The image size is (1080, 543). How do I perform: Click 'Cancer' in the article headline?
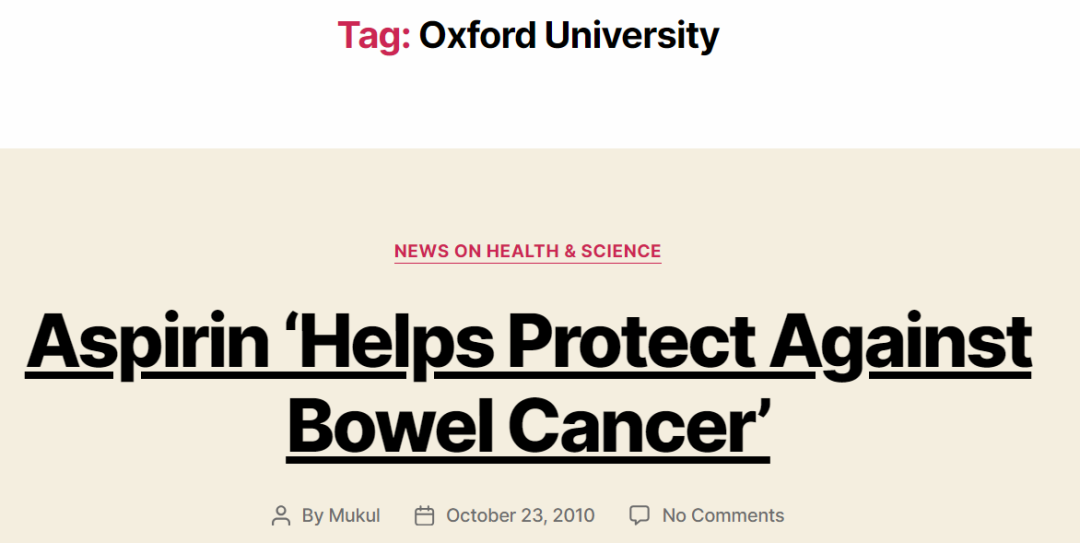(x=642, y=426)
